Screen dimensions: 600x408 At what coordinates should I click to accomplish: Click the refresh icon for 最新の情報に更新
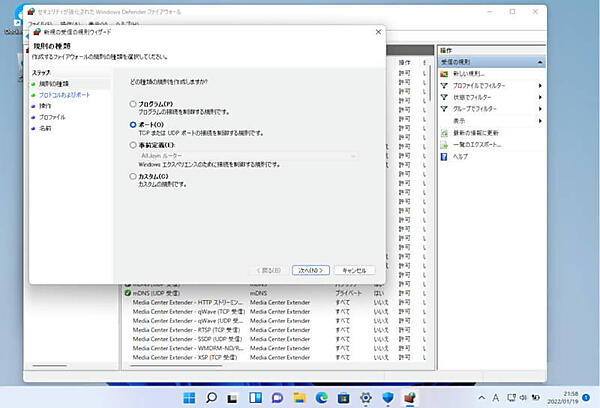point(444,133)
